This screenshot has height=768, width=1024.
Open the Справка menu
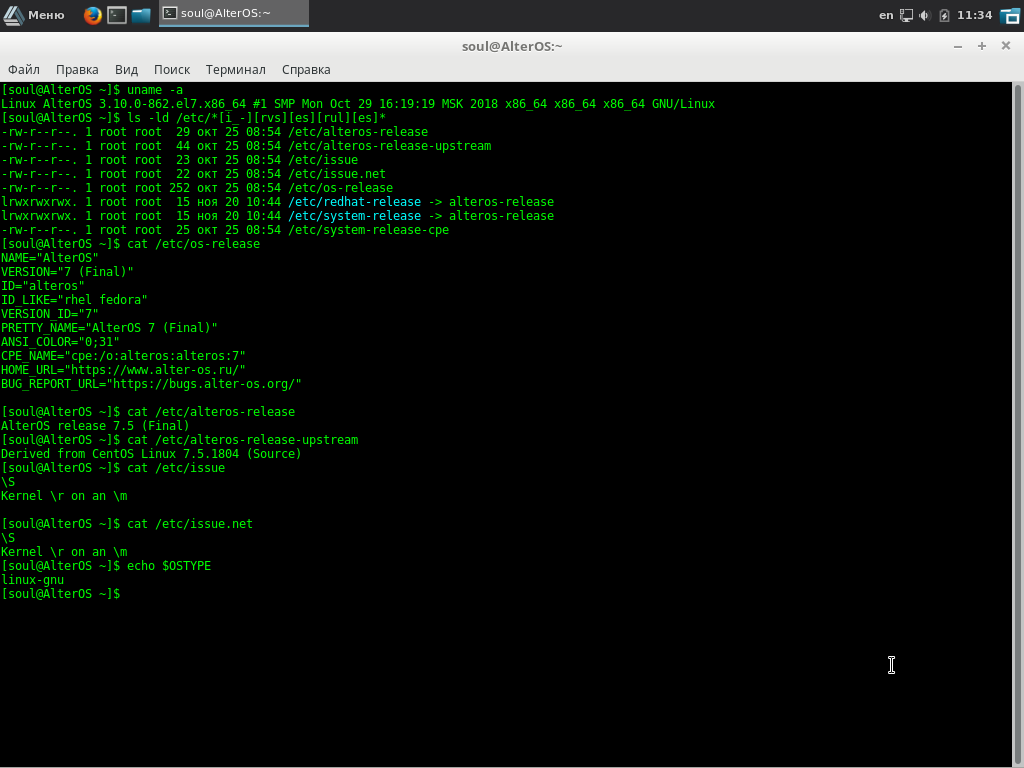click(306, 69)
